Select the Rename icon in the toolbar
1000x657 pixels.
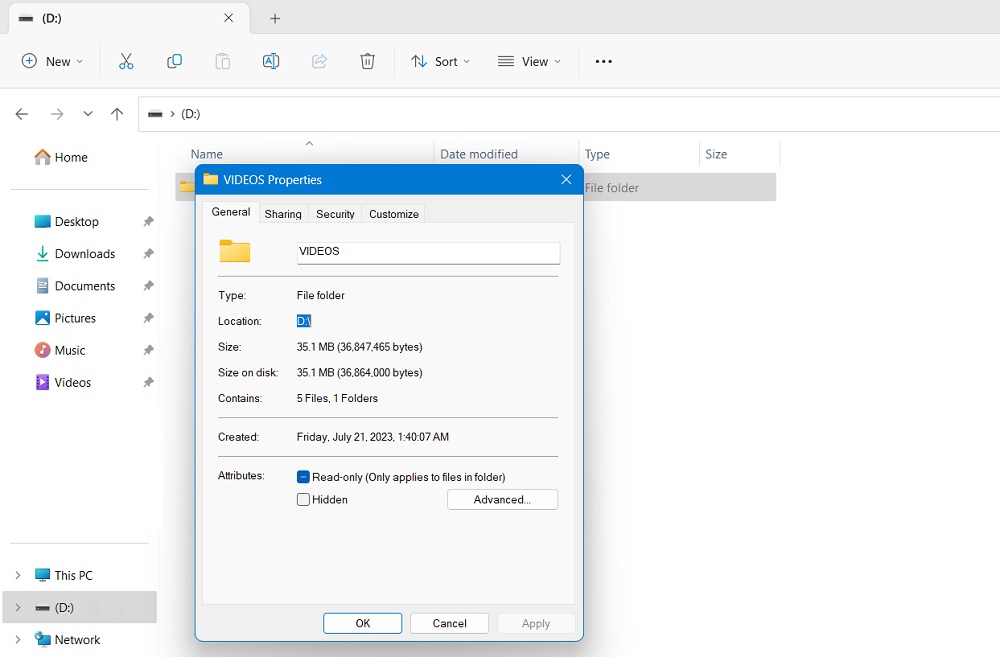click(270, 61)
